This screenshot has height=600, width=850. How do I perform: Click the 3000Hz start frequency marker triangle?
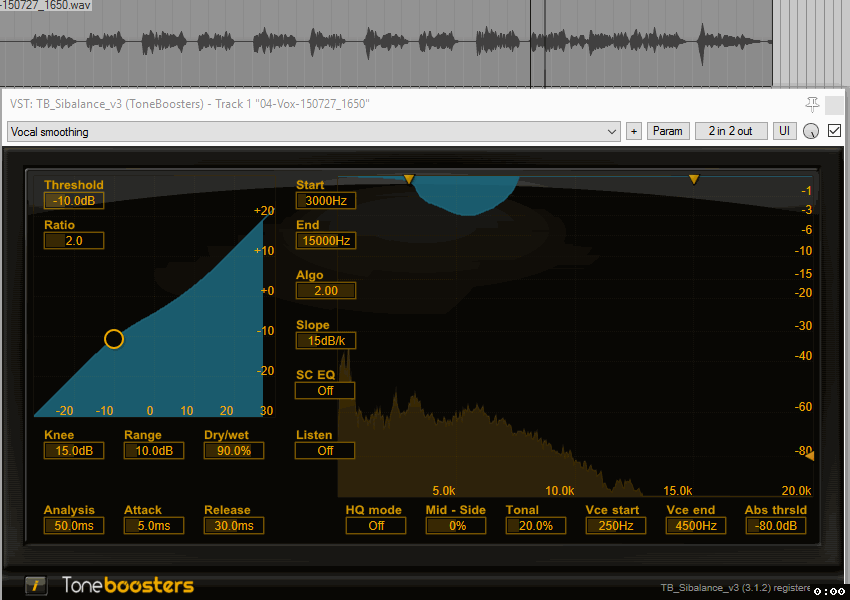pos(409,179)
